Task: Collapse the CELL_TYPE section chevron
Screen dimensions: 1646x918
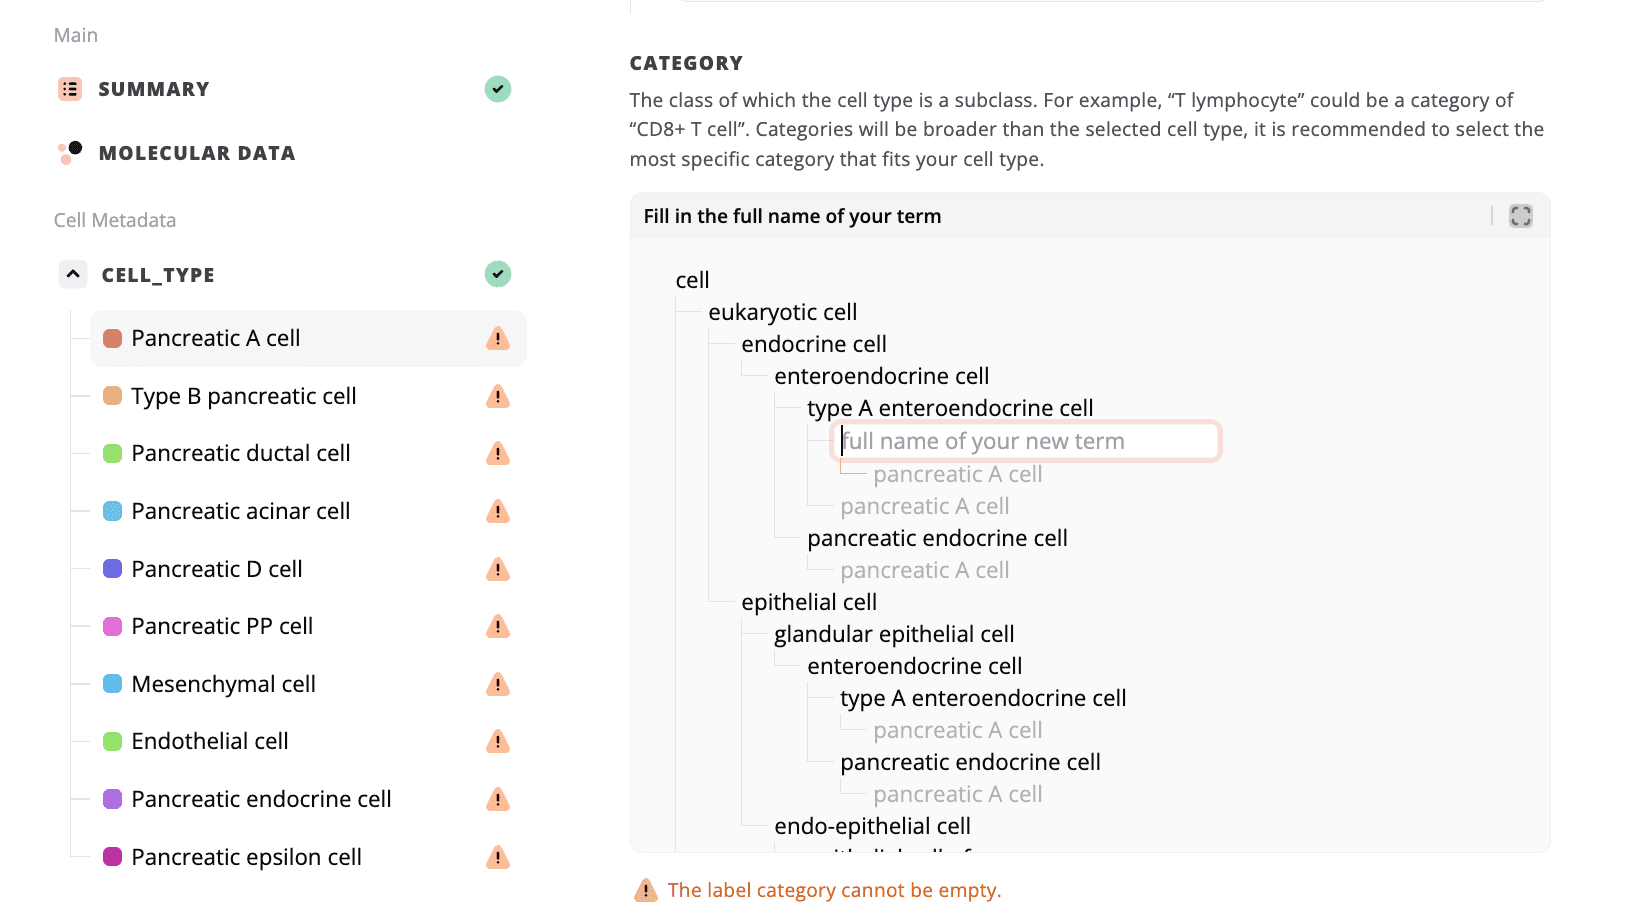Action: [73, 274]
